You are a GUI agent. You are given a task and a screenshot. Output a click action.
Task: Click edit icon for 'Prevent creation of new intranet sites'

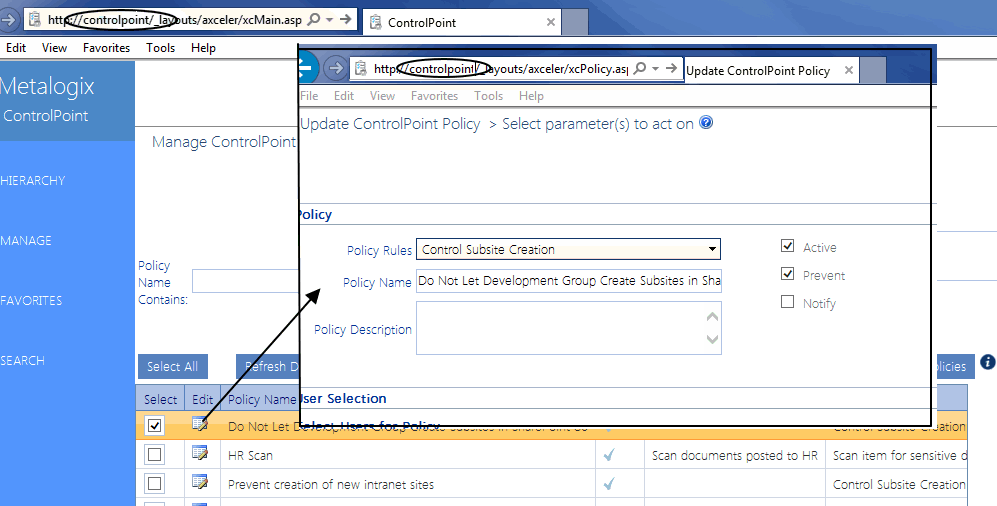200,482
